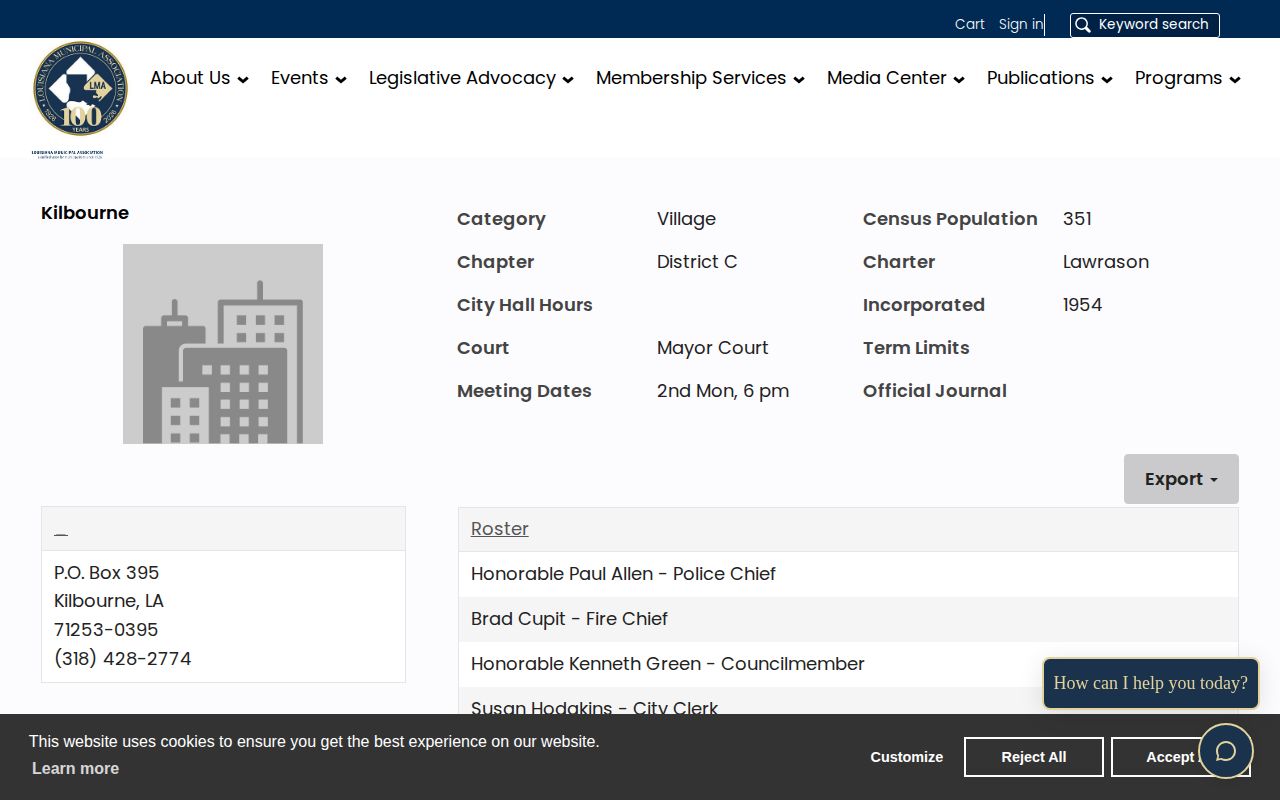
Task: Click the Incorporated value 1954
Action: [1083, 305]
